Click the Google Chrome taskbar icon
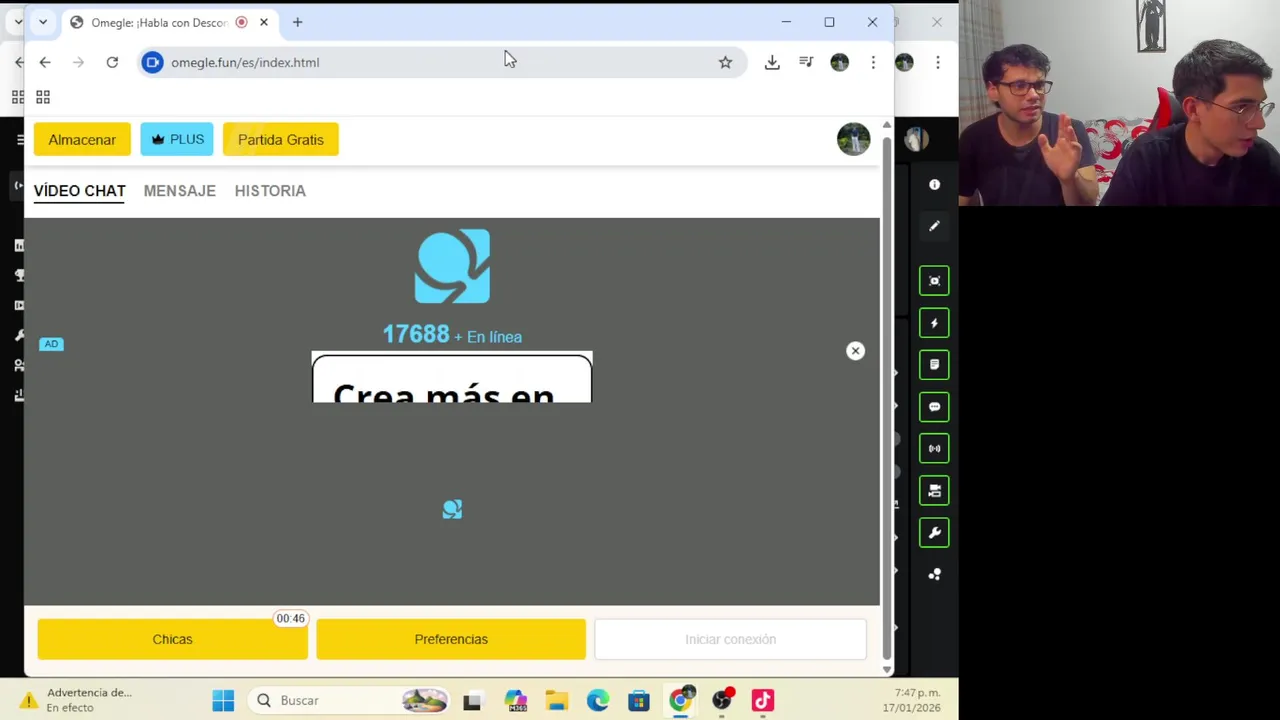1280x720 pixels. (680, 700)
